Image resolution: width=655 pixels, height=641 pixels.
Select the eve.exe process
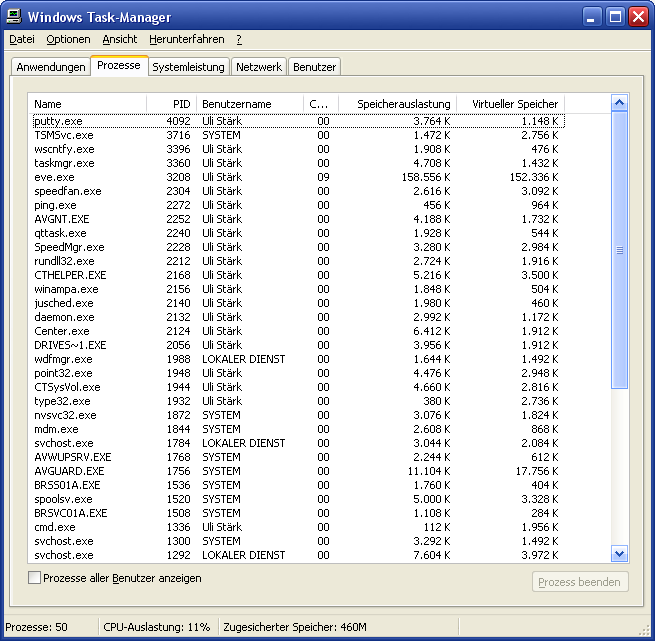coord(298,177)
